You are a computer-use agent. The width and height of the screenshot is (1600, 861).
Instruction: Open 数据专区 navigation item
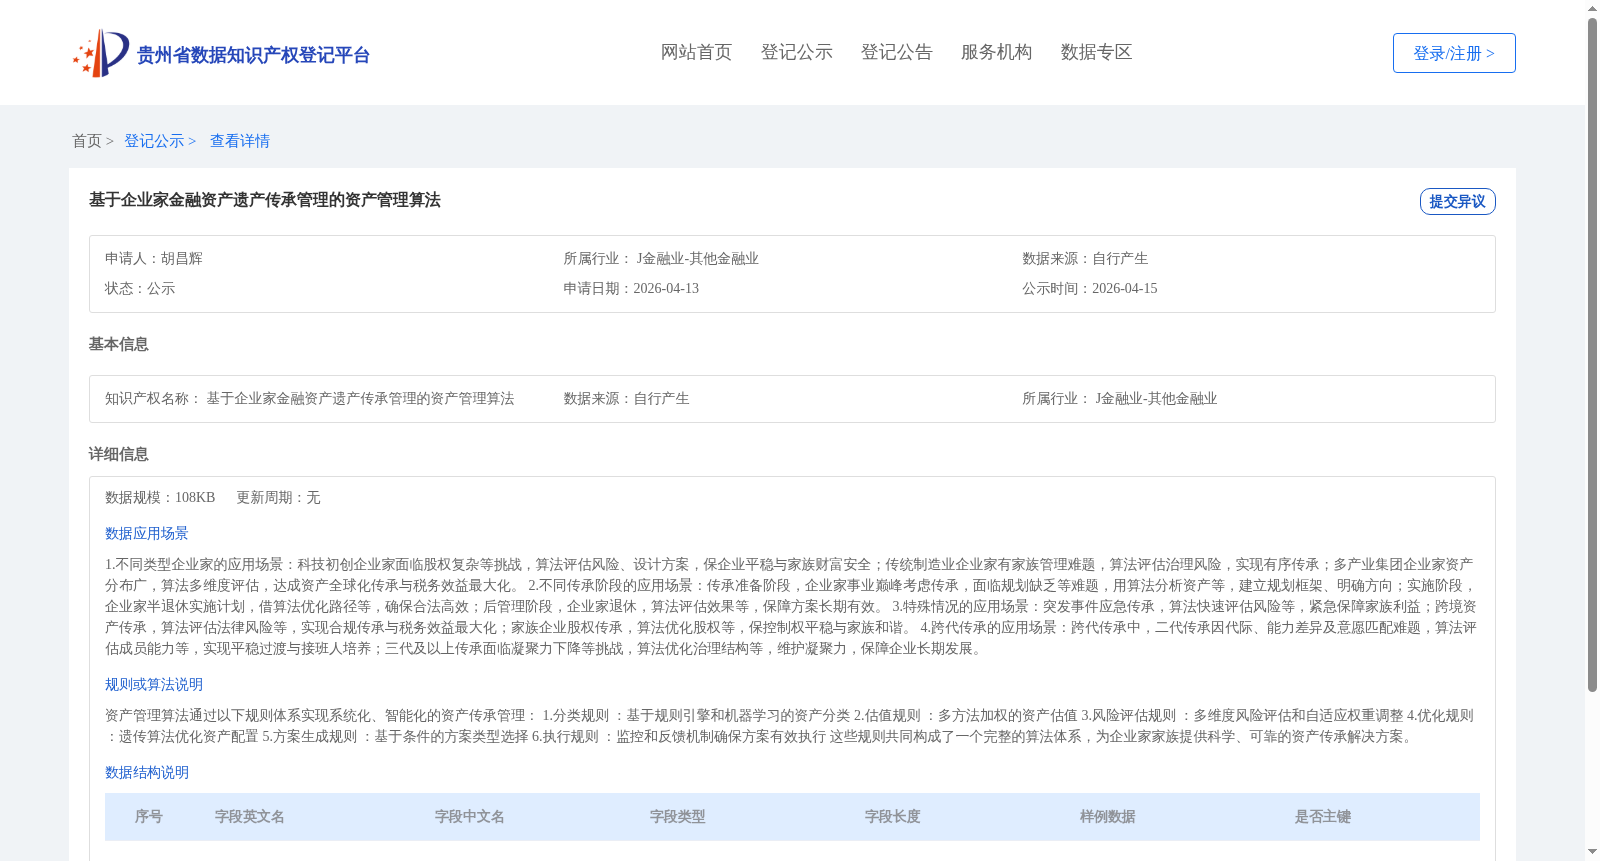1096,52
